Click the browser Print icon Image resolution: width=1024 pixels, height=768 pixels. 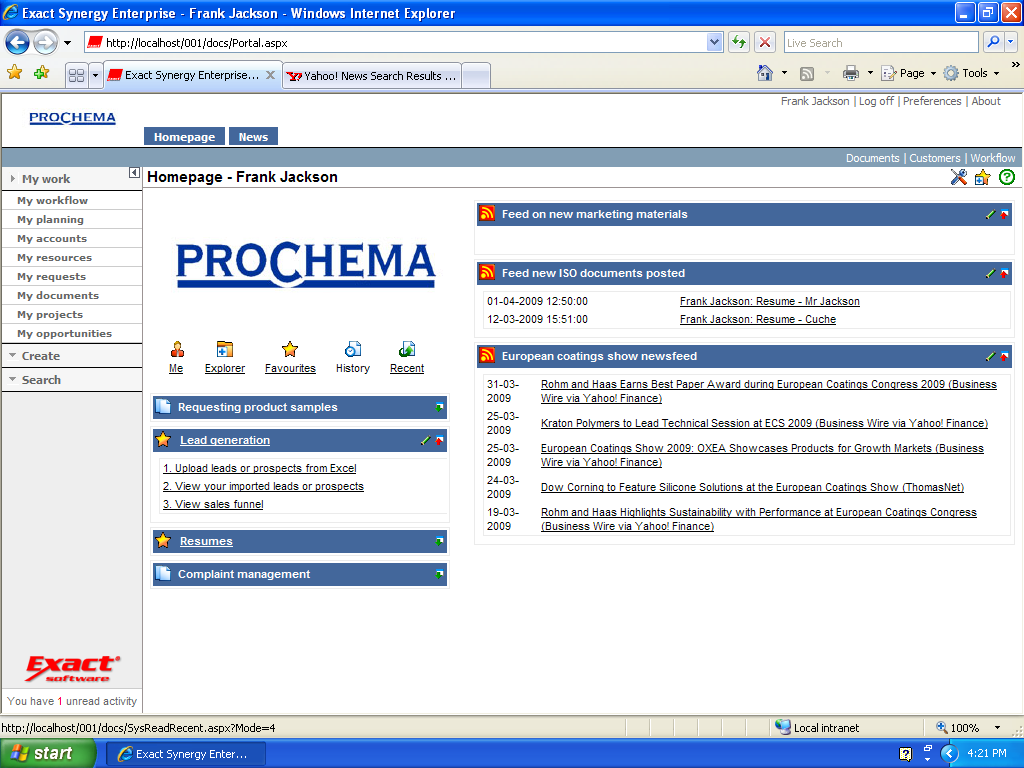click(850, 73)
